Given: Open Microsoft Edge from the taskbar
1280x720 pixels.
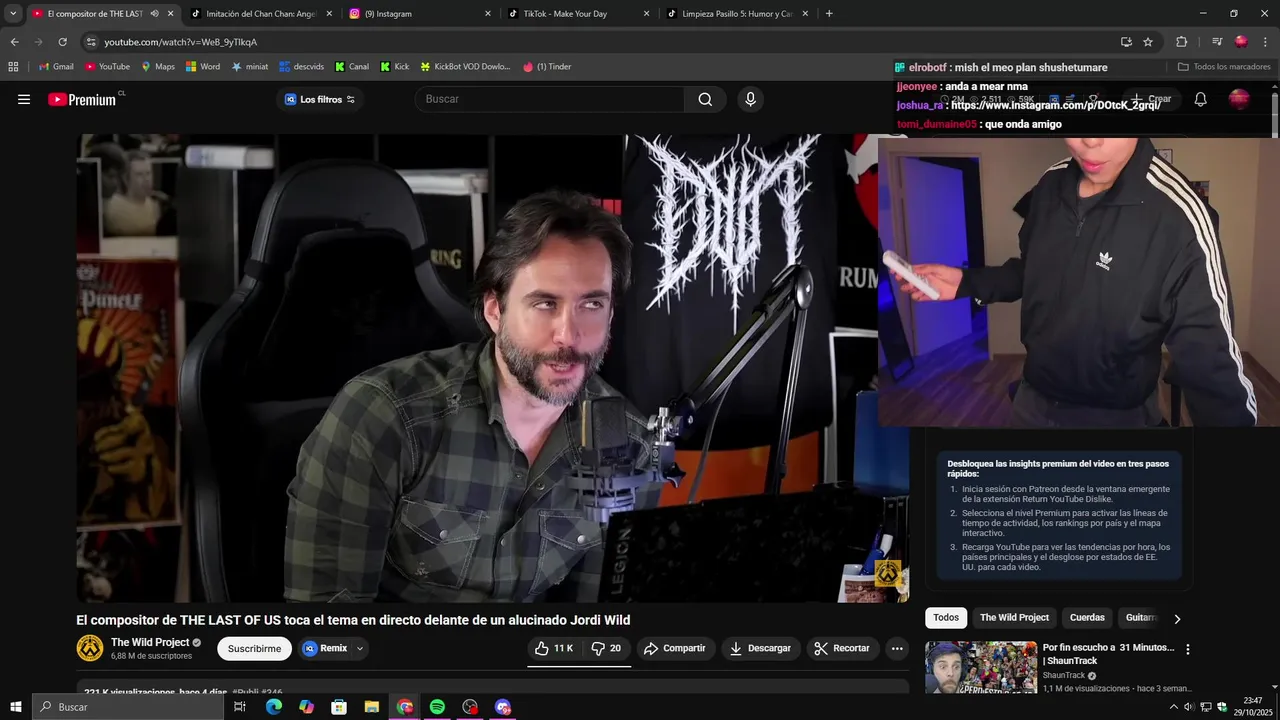Looking at the screenshot, I should 273,707.
